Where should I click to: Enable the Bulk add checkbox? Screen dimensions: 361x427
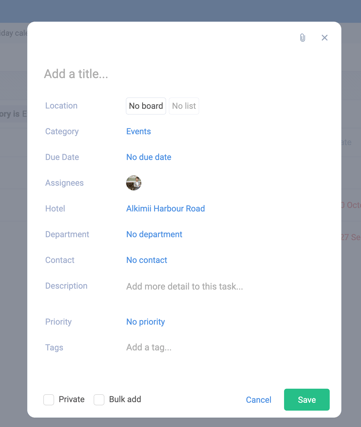99,399
